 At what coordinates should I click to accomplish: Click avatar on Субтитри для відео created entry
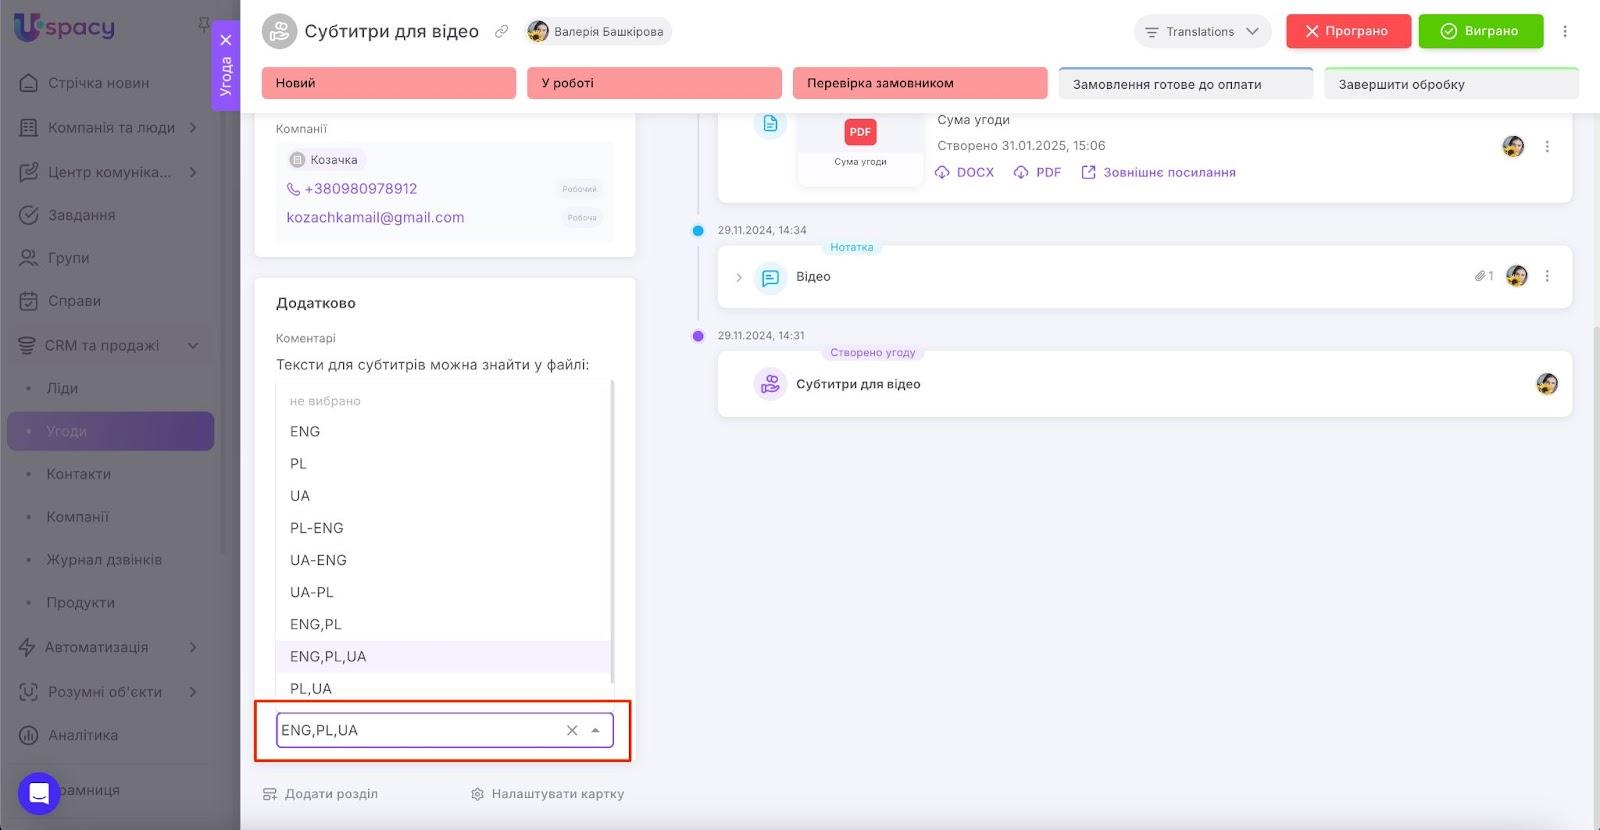(1547, 384)
